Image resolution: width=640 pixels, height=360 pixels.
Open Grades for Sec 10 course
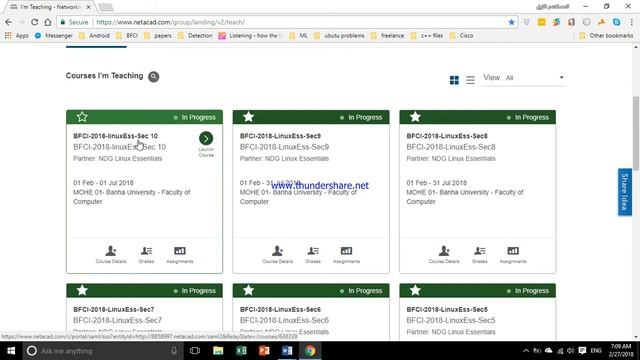146,254
